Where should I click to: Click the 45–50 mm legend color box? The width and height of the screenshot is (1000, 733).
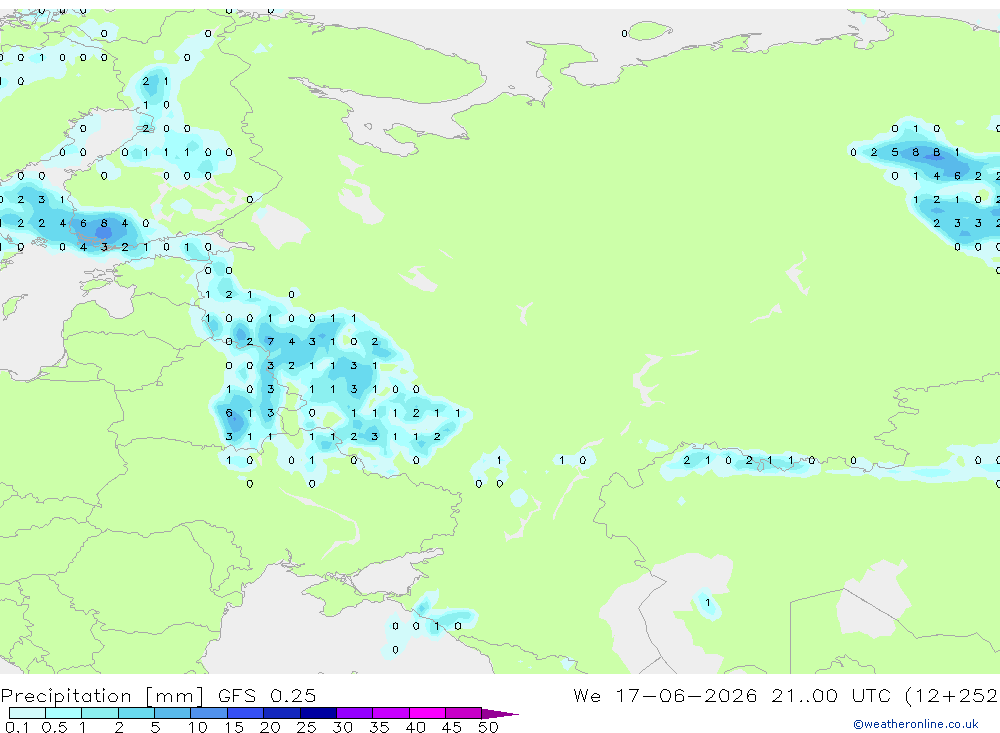(x=464, y=713)
